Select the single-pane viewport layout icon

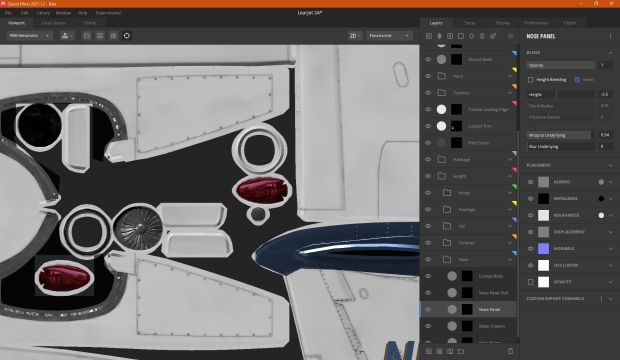click(87, 36)
